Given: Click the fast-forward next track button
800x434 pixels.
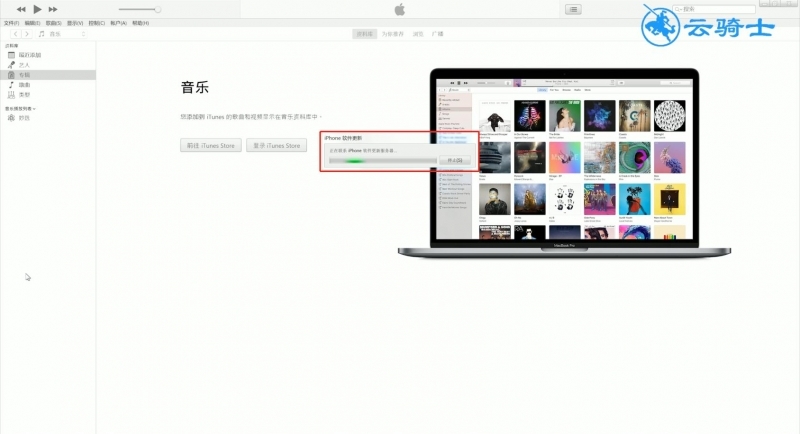Looking at the screenshot, I should tap(53, 9).
